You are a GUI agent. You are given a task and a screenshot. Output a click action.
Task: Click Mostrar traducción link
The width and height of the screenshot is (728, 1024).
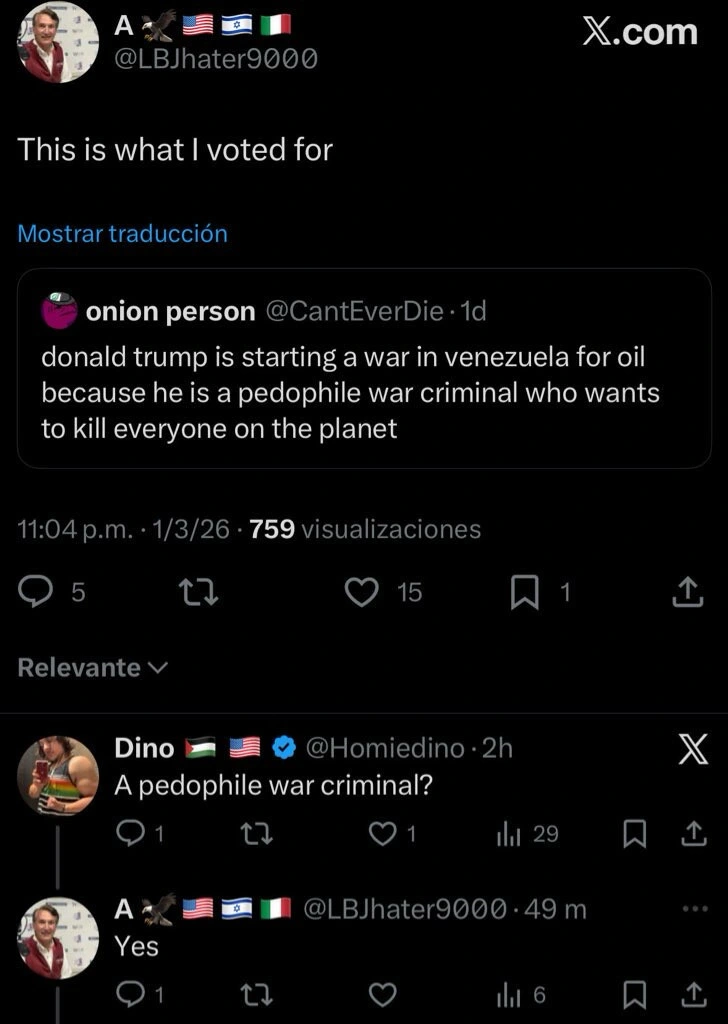(123, 234)
